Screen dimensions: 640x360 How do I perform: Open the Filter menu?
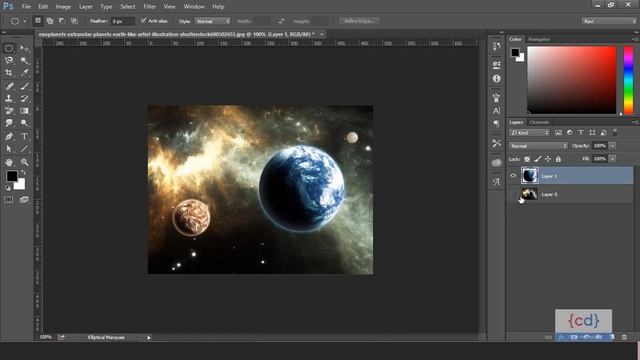click(149, 7)
